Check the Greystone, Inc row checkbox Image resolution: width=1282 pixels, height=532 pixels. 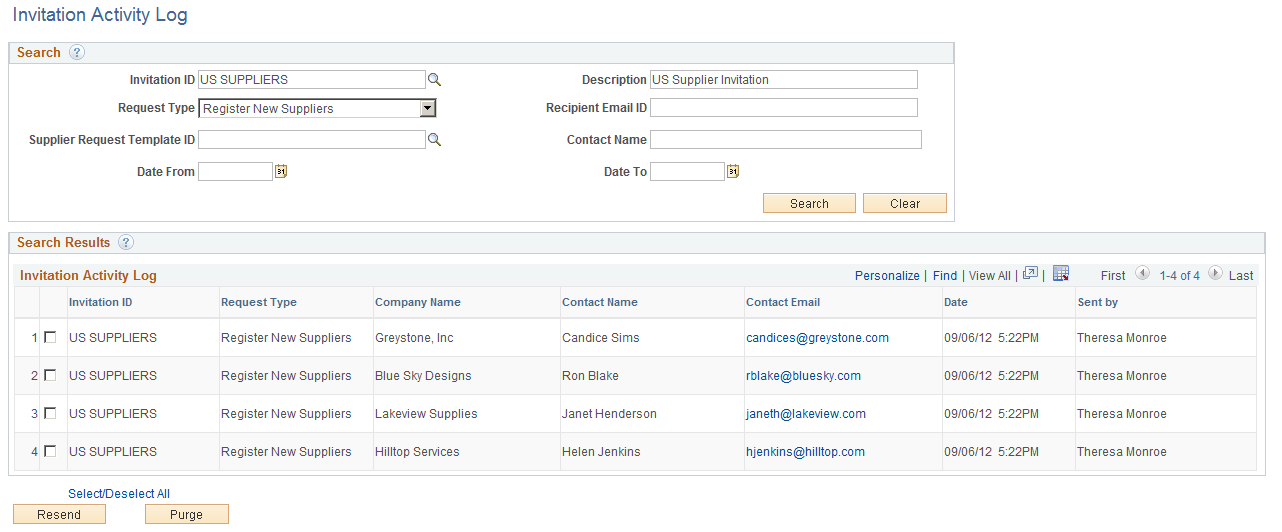coord(49,338)
